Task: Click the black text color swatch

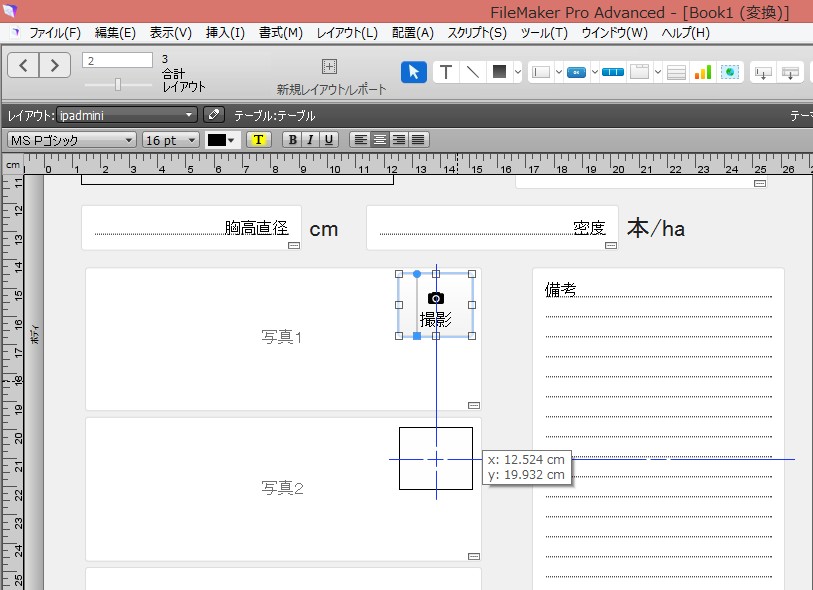Action: click(x=217, y=140)
